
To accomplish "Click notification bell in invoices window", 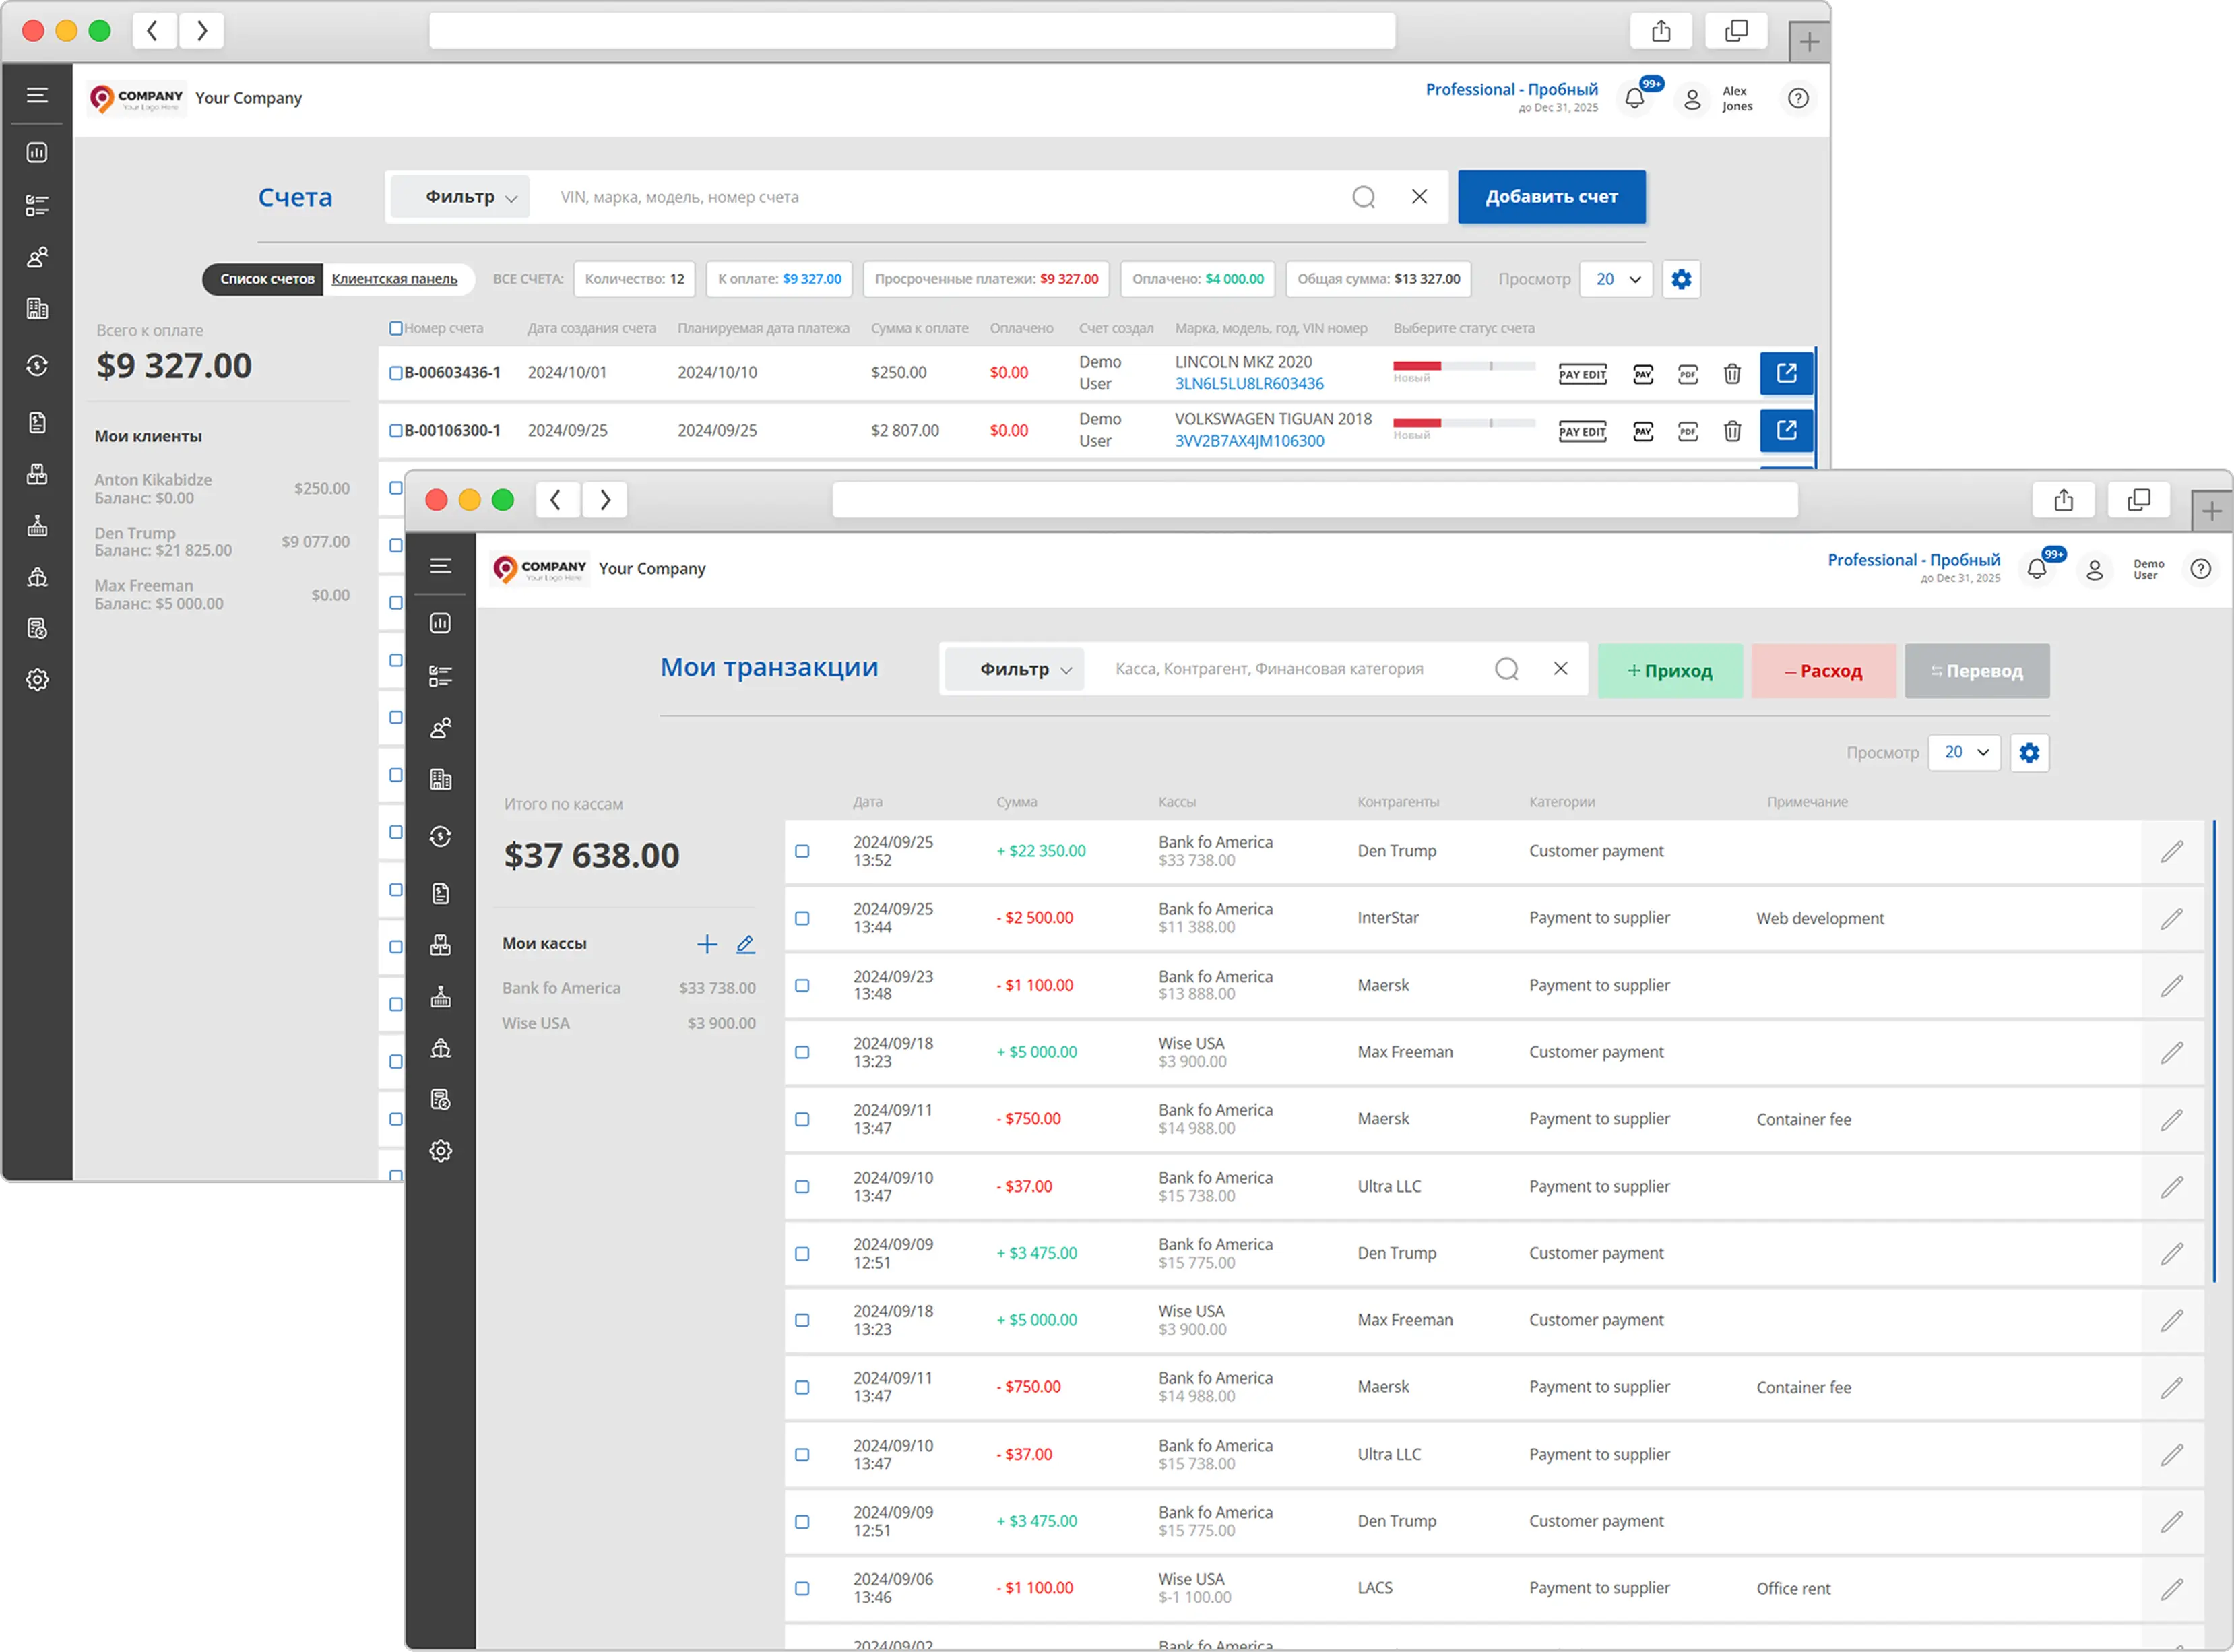I will 1634,98.
